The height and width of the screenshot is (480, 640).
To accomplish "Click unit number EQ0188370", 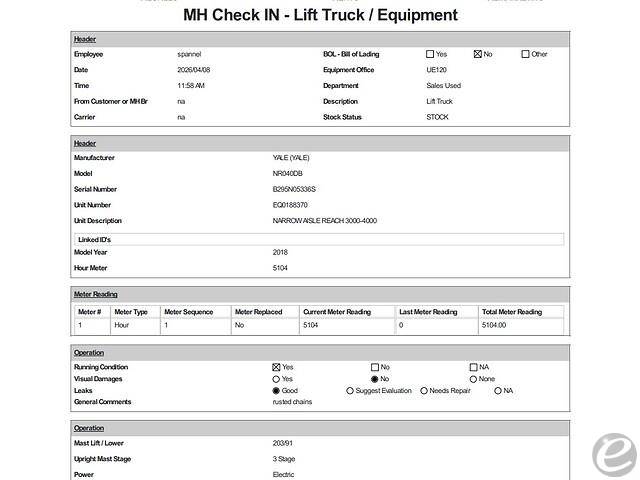I will 290,205.
